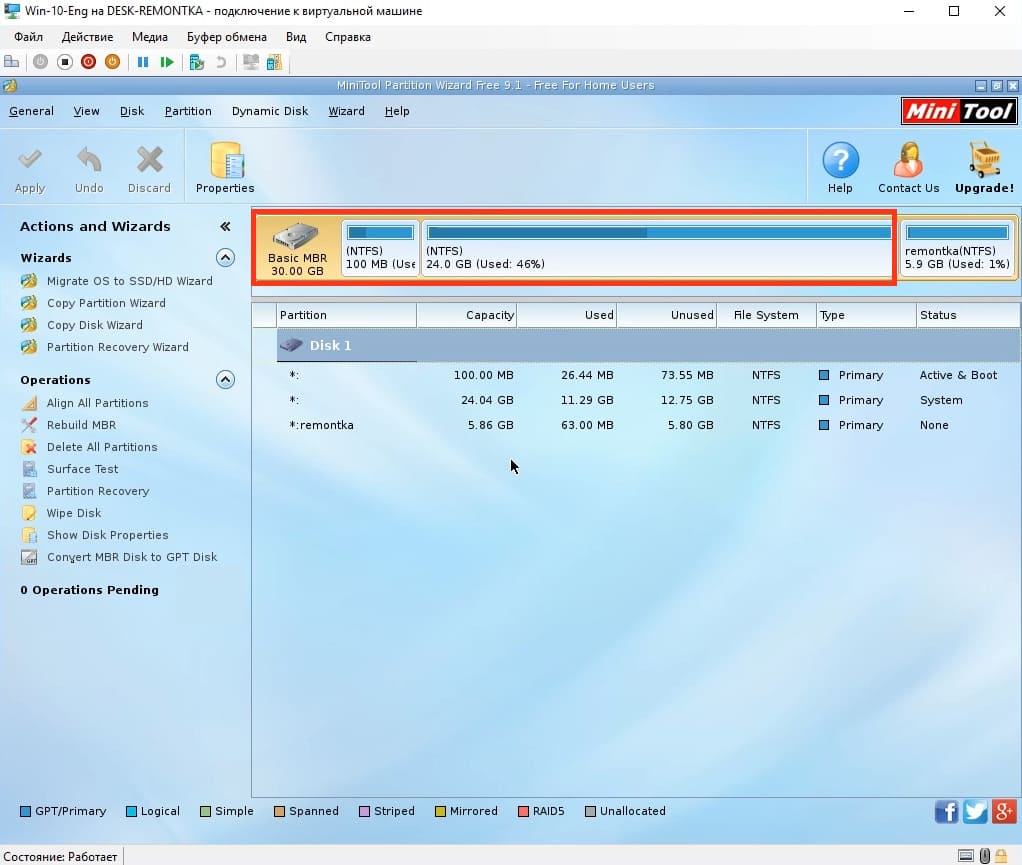Viewport: 1022px width, 865px height.
Task: Open the General menu
Action: (x=31, y=111)
